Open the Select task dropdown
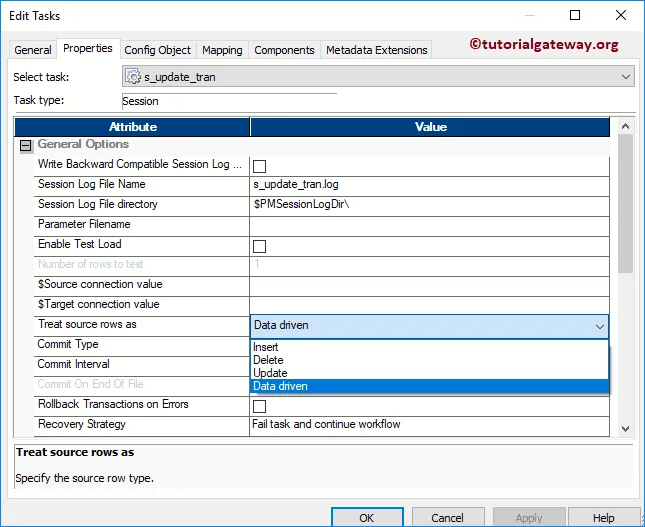Viewport: 645px width, 527px height. coord(626,77)
